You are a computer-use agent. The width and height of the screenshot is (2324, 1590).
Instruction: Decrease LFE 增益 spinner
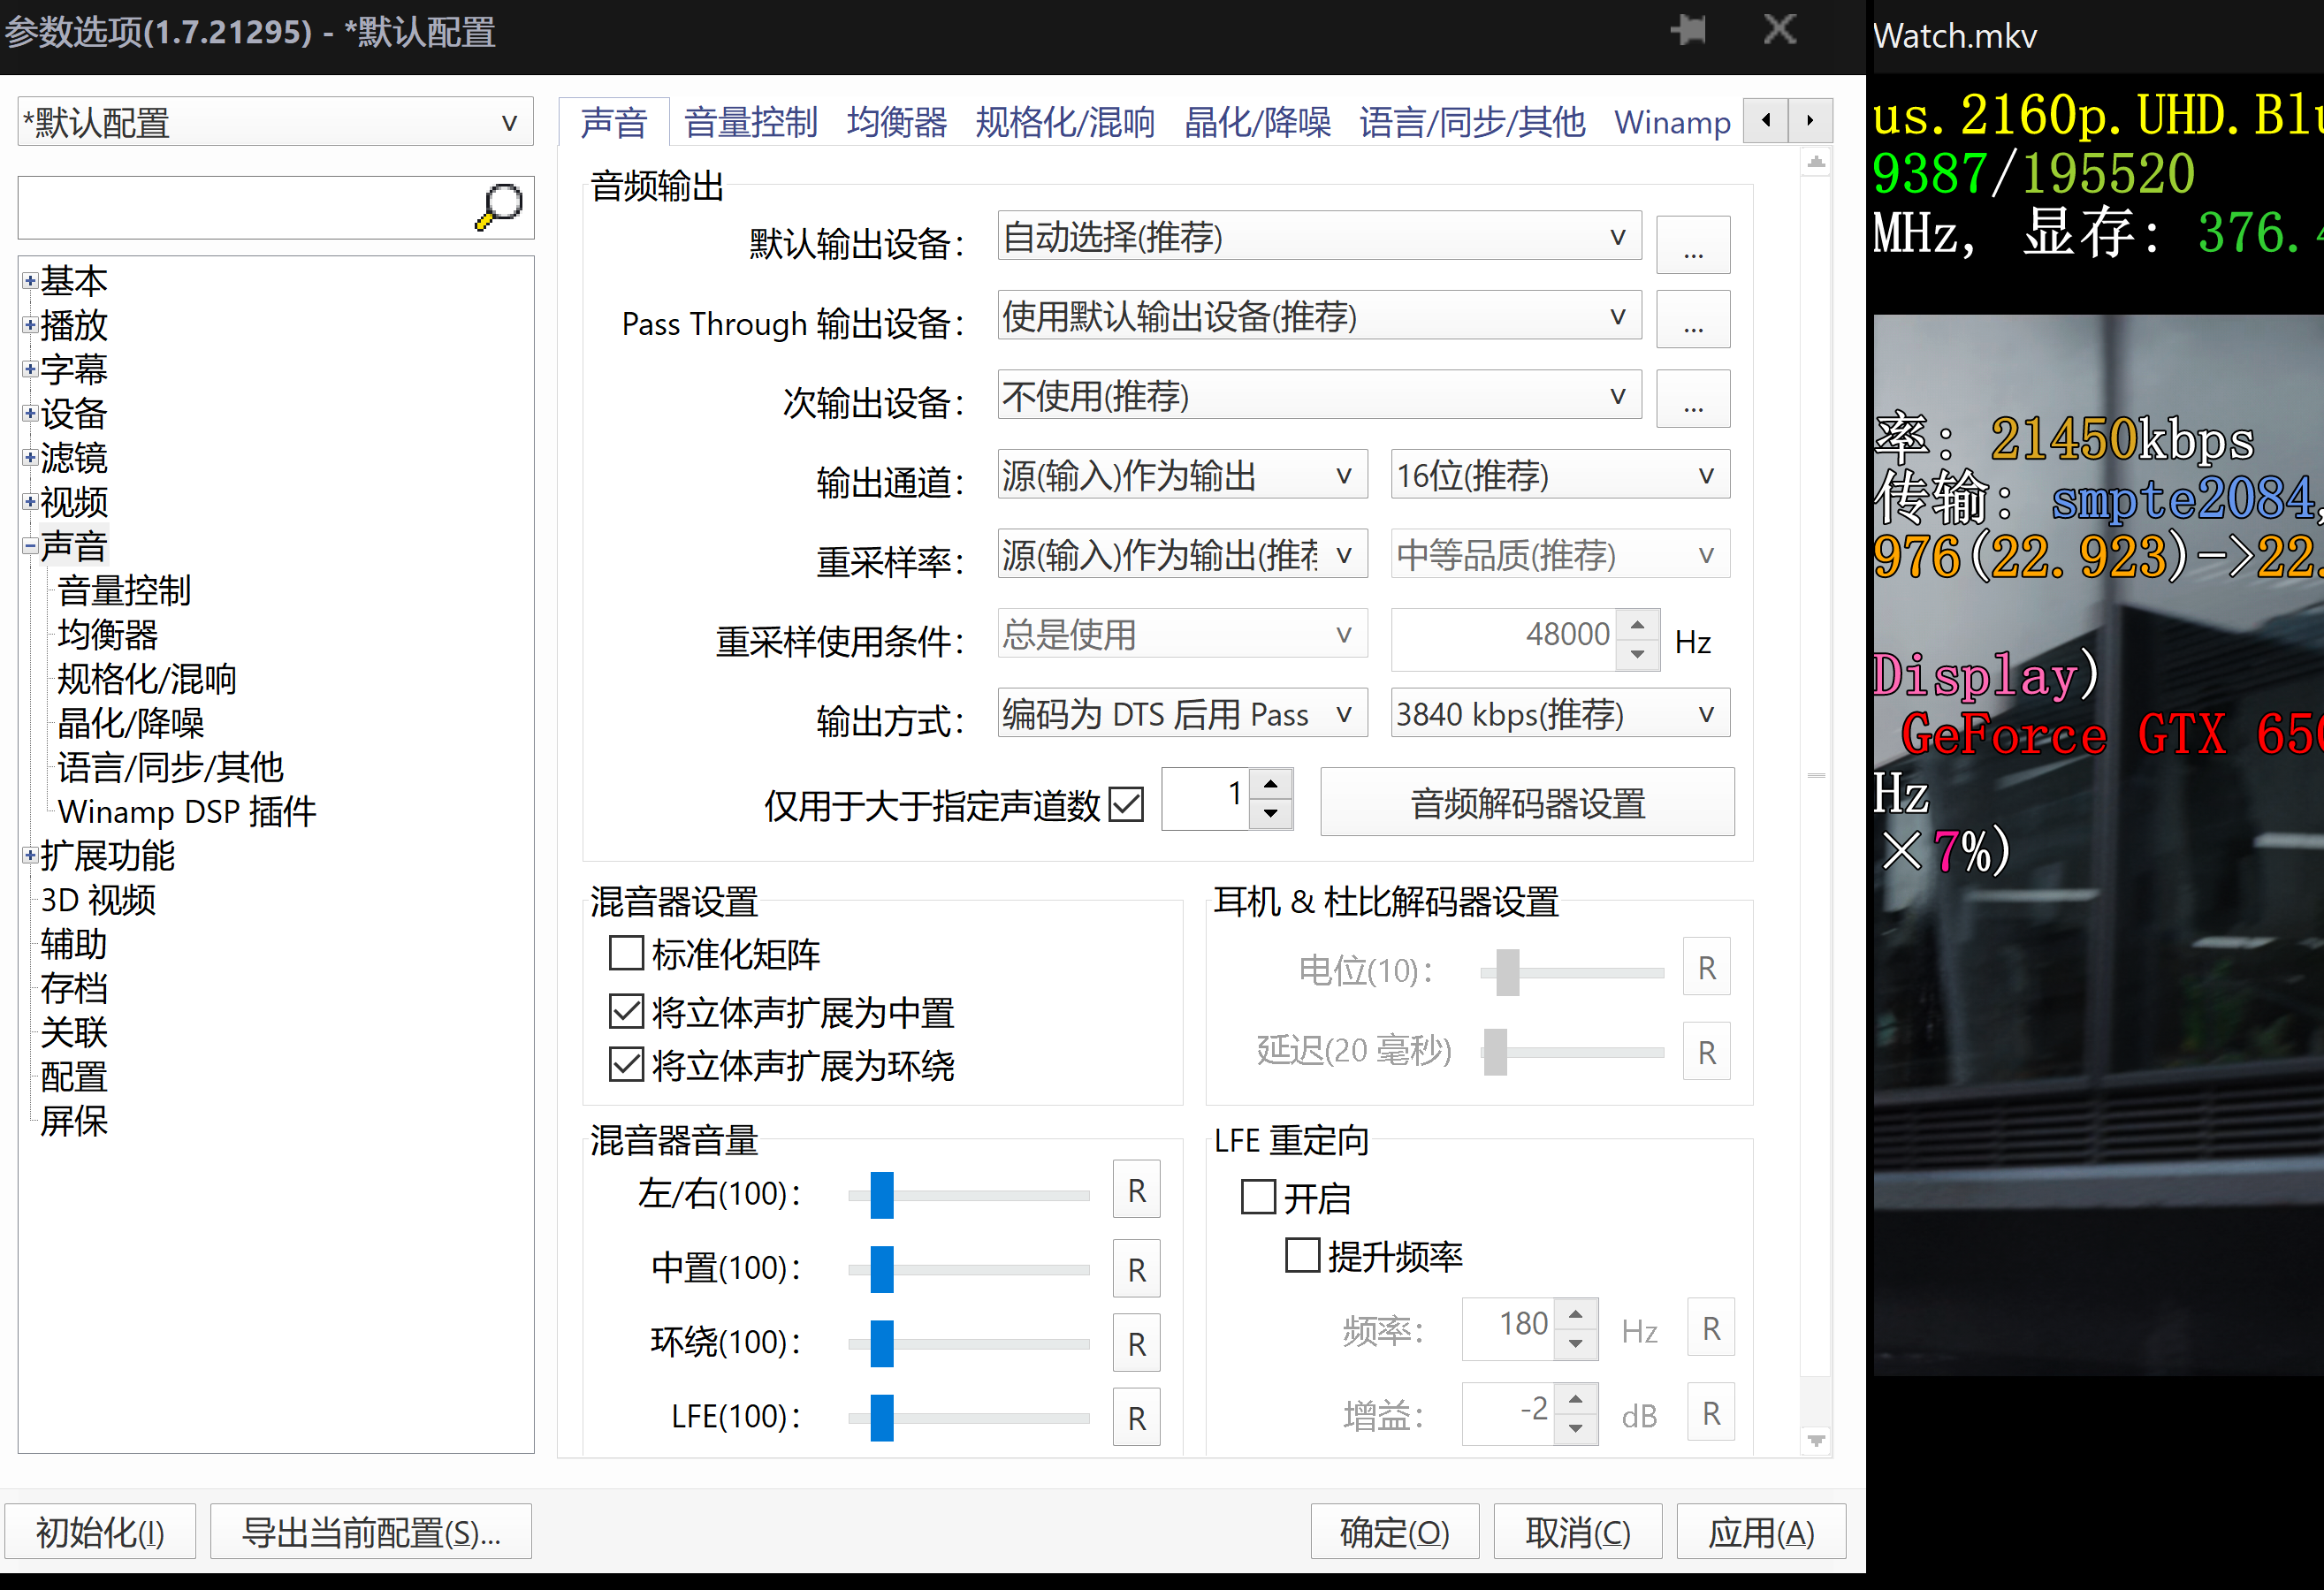(1576, 1428)
